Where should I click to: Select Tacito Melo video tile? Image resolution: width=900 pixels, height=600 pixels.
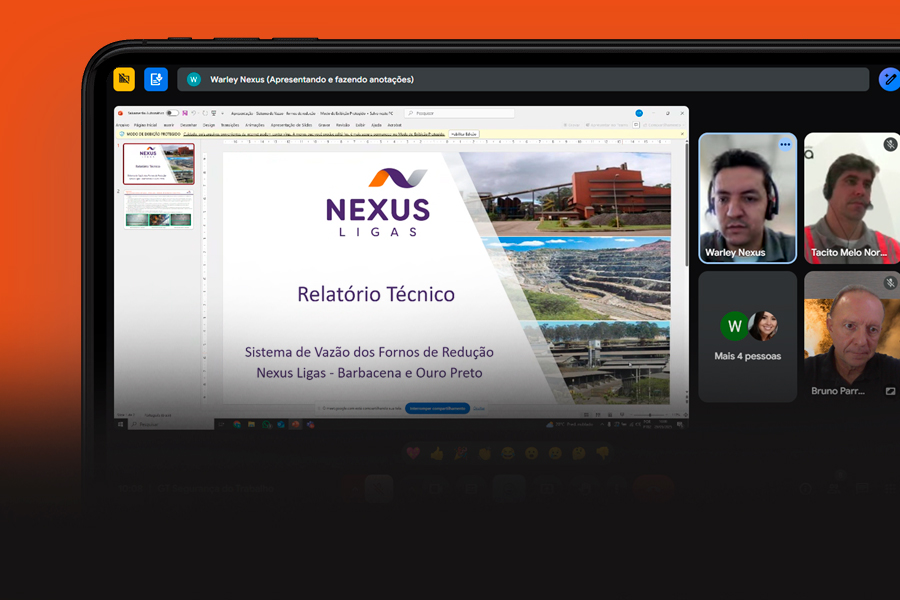pos(852,199)
